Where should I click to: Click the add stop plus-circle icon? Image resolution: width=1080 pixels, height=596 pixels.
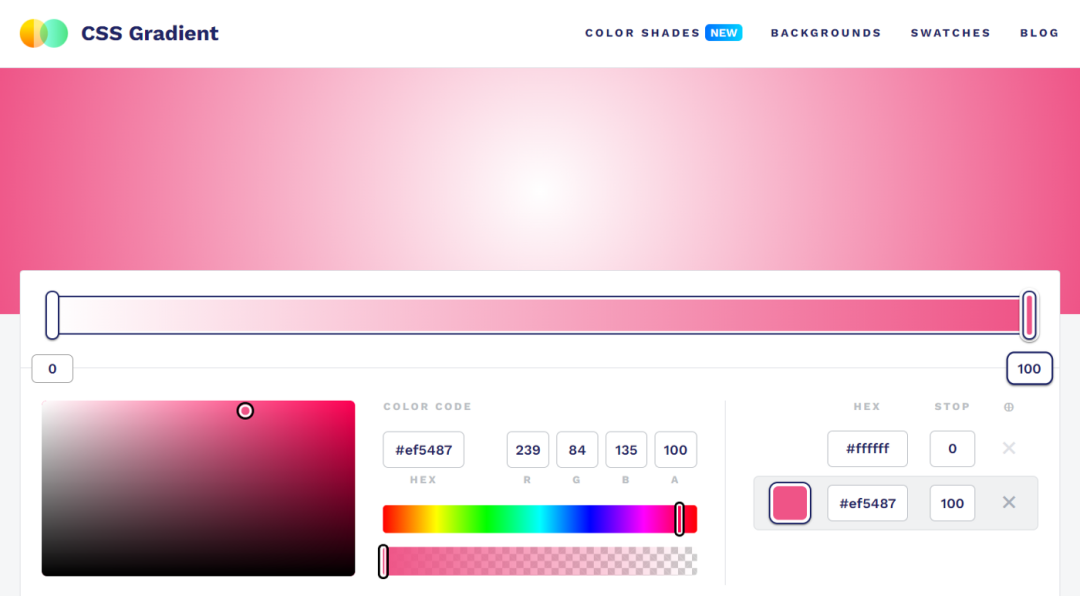tap(1009, 407)
